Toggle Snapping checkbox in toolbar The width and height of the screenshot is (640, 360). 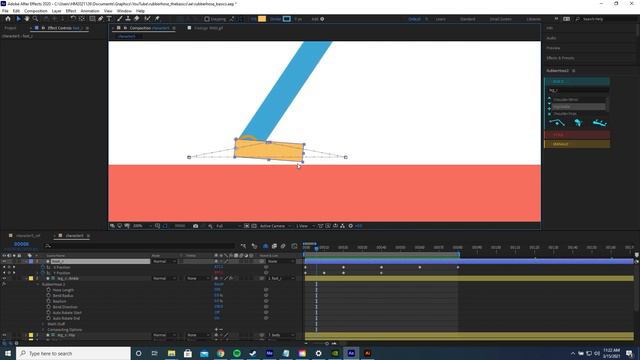click(207, 19)
